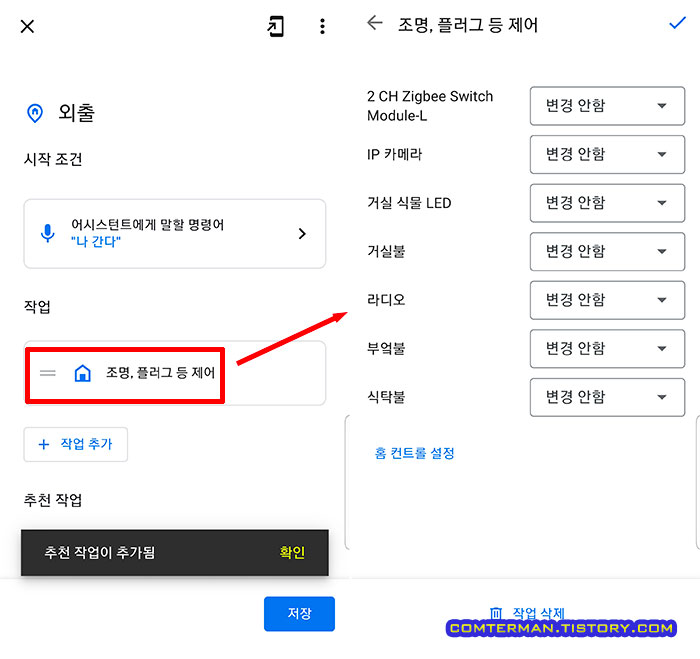Image resolution: width=700 pixels, height=659 pixels.
Task: Open the 거실 식물 LED dropdown
Action: click(x=607, y=203)
